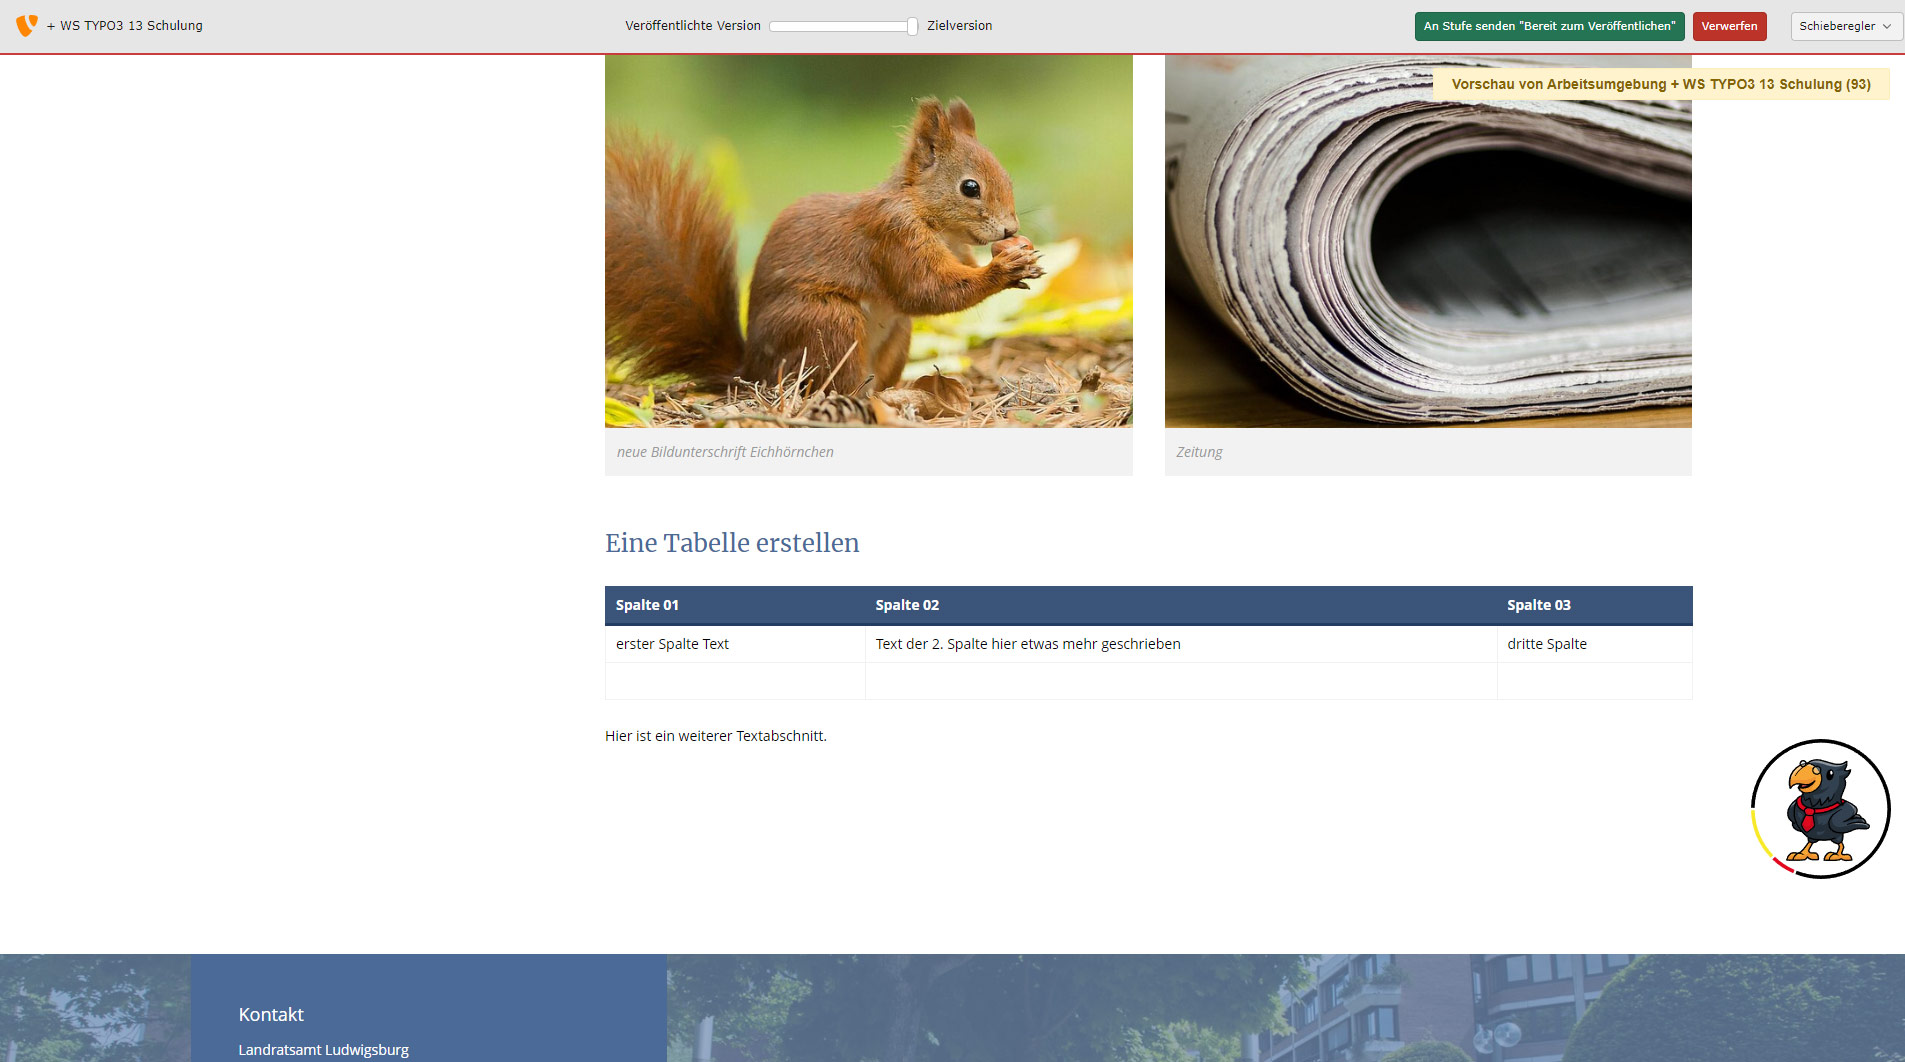
Task: Send to stage "Bereit zum Veröffentlichen"
Action: (1549, 26)
